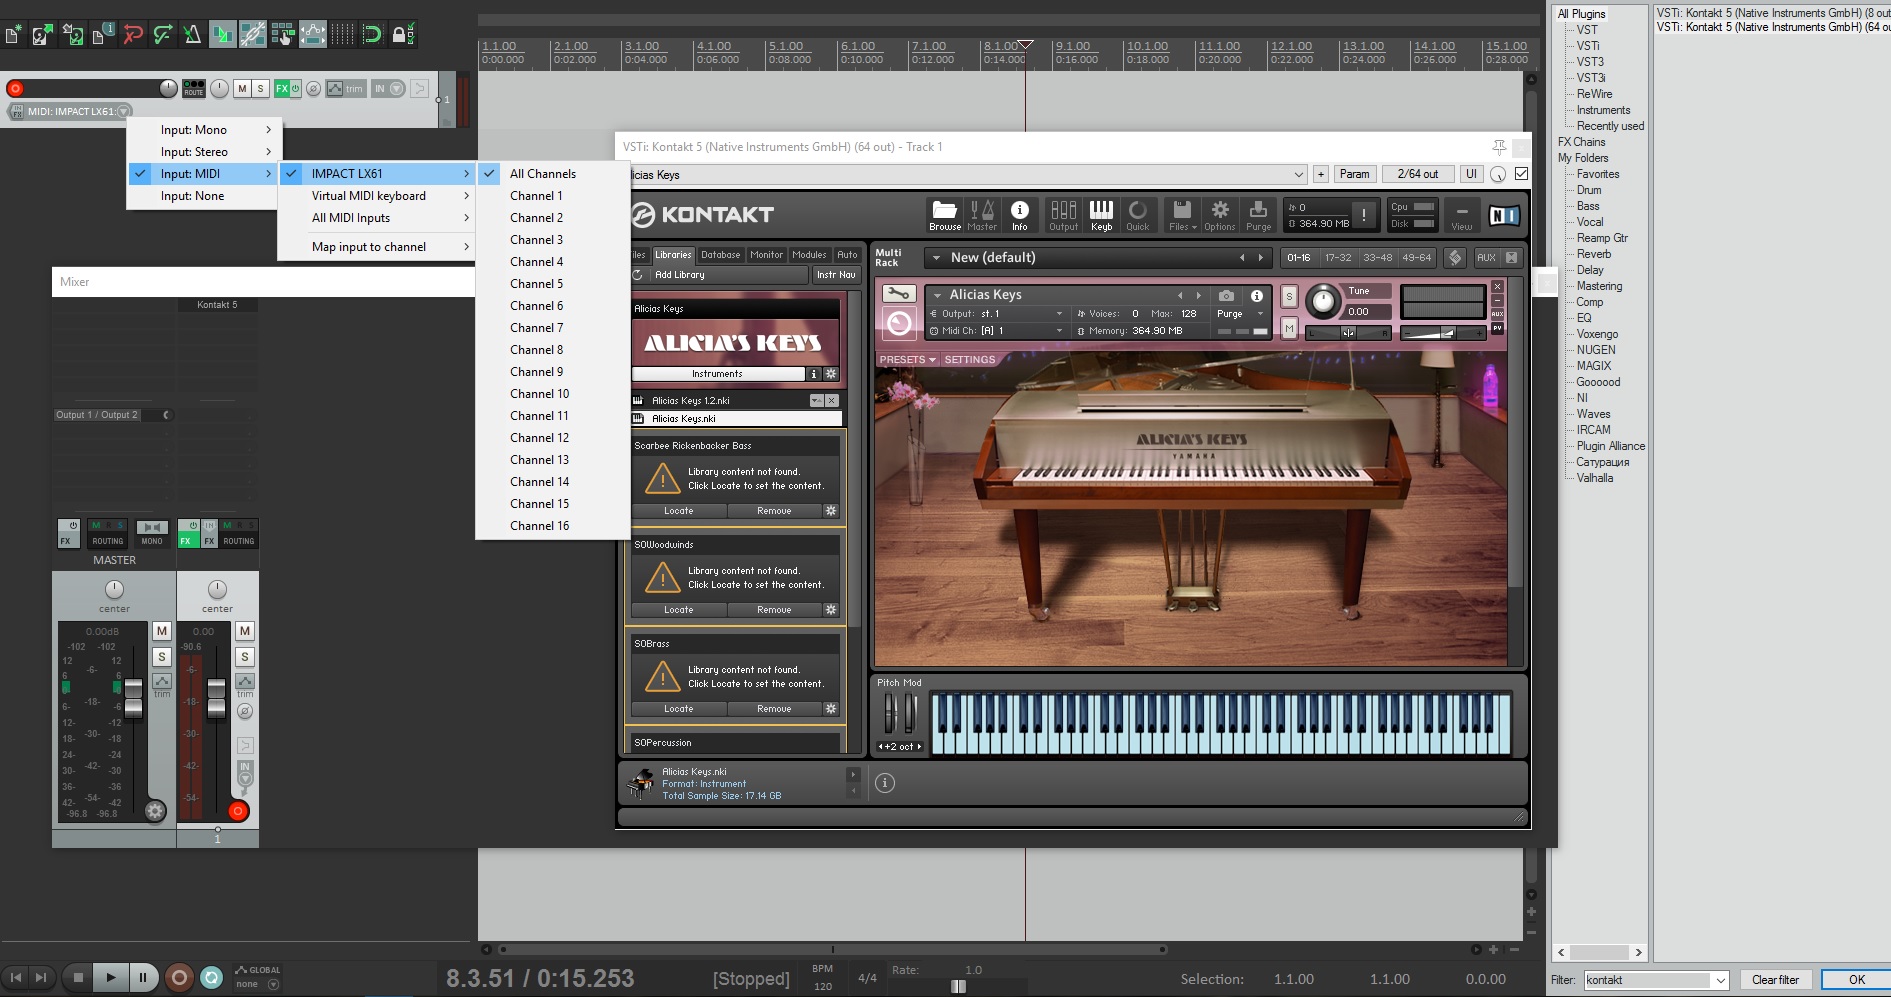Click the Kontakt Info icon
The height and width of the screenshot is (997, 1891).
[1019, 214]
